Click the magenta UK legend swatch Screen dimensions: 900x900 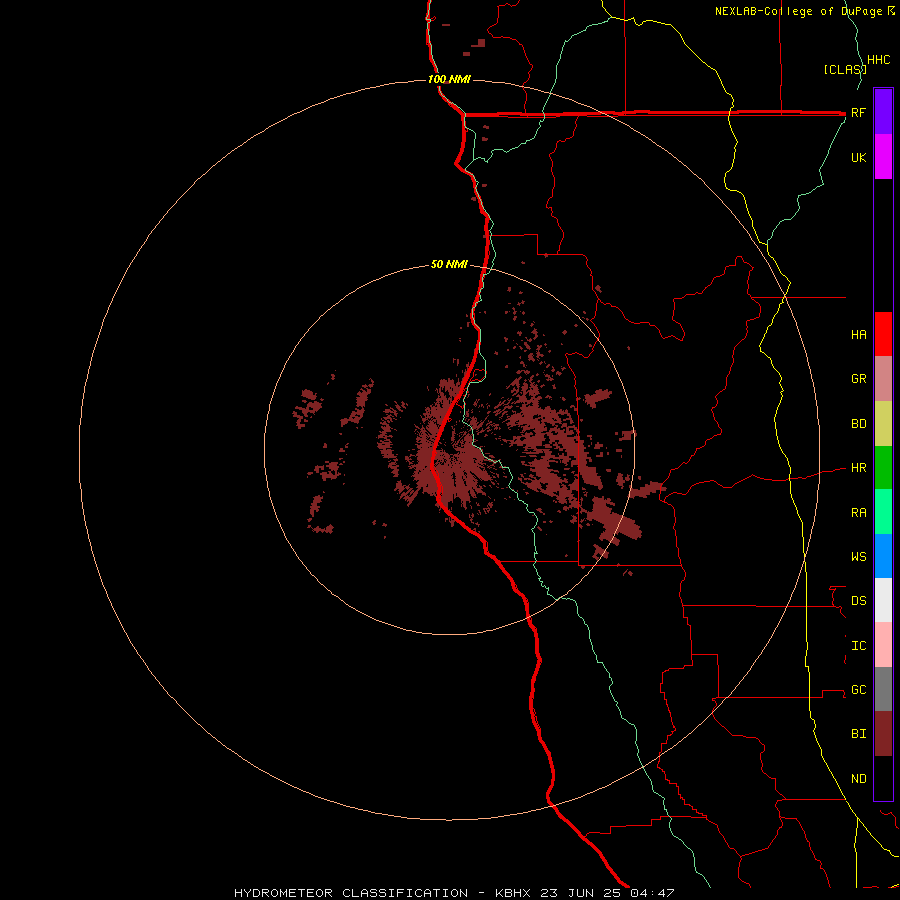click(x=883, y=157)
